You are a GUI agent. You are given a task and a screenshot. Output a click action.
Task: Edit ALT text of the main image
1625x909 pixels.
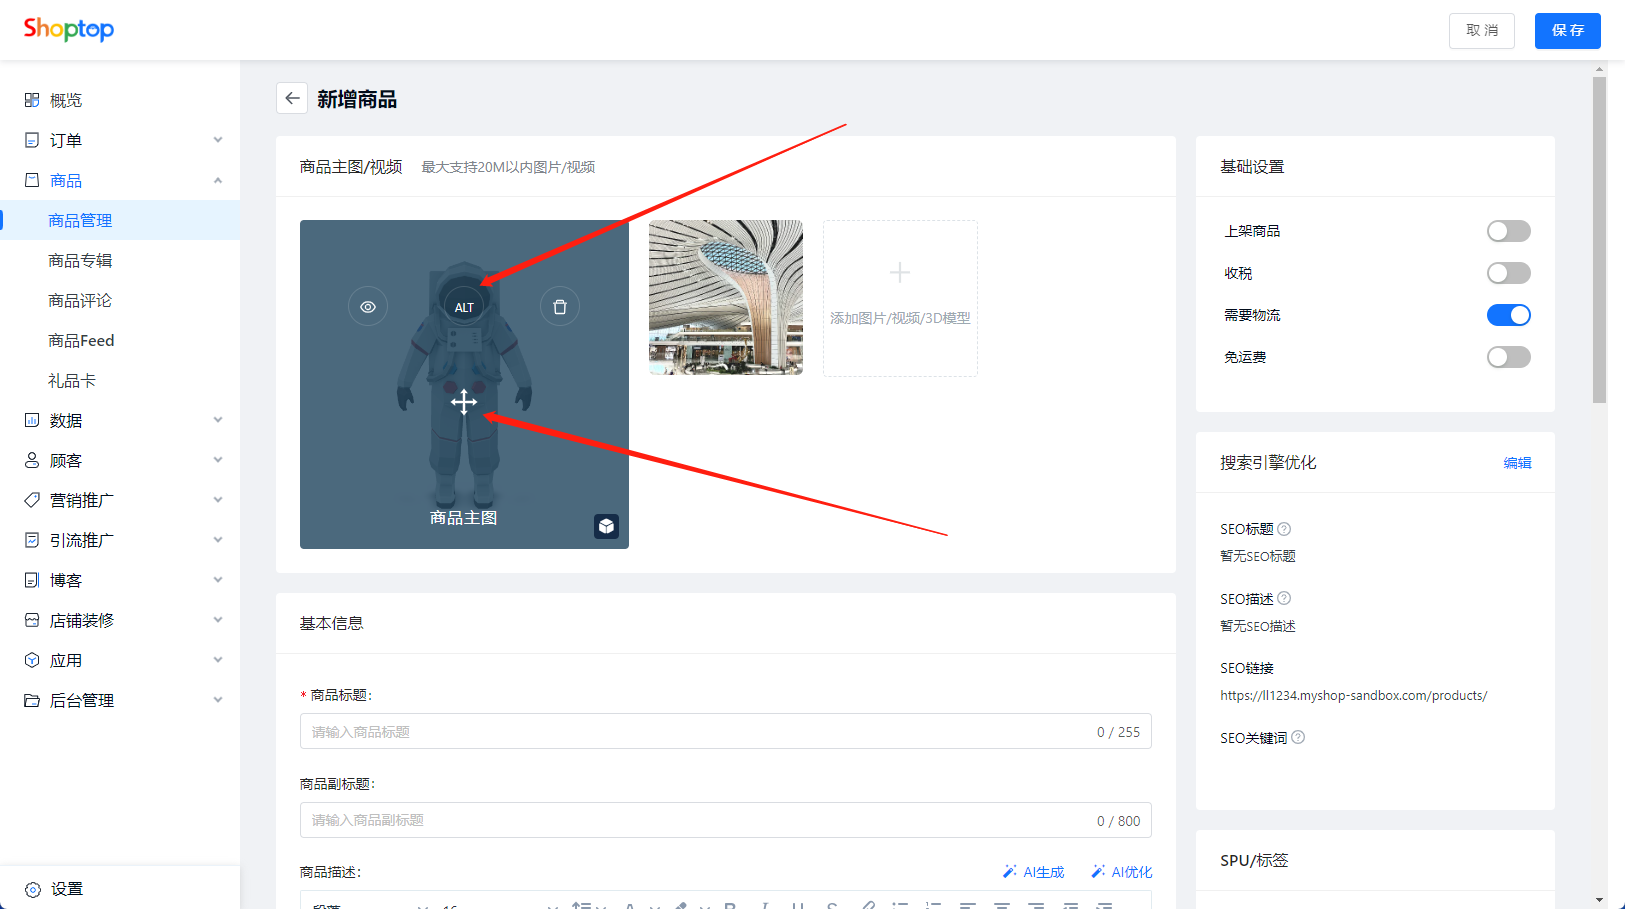pos(464,307)
